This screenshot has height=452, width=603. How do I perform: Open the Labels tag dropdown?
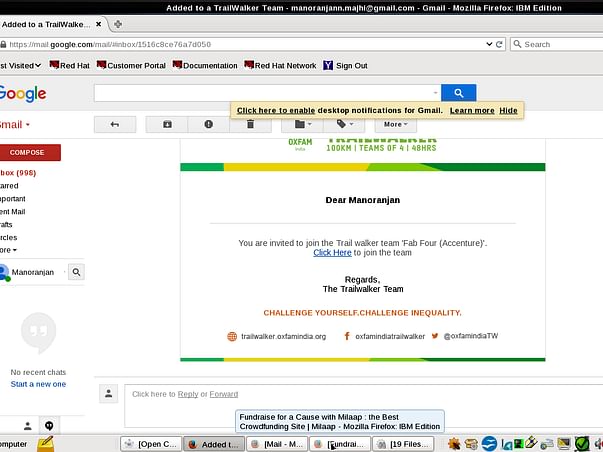coord(344,124)
